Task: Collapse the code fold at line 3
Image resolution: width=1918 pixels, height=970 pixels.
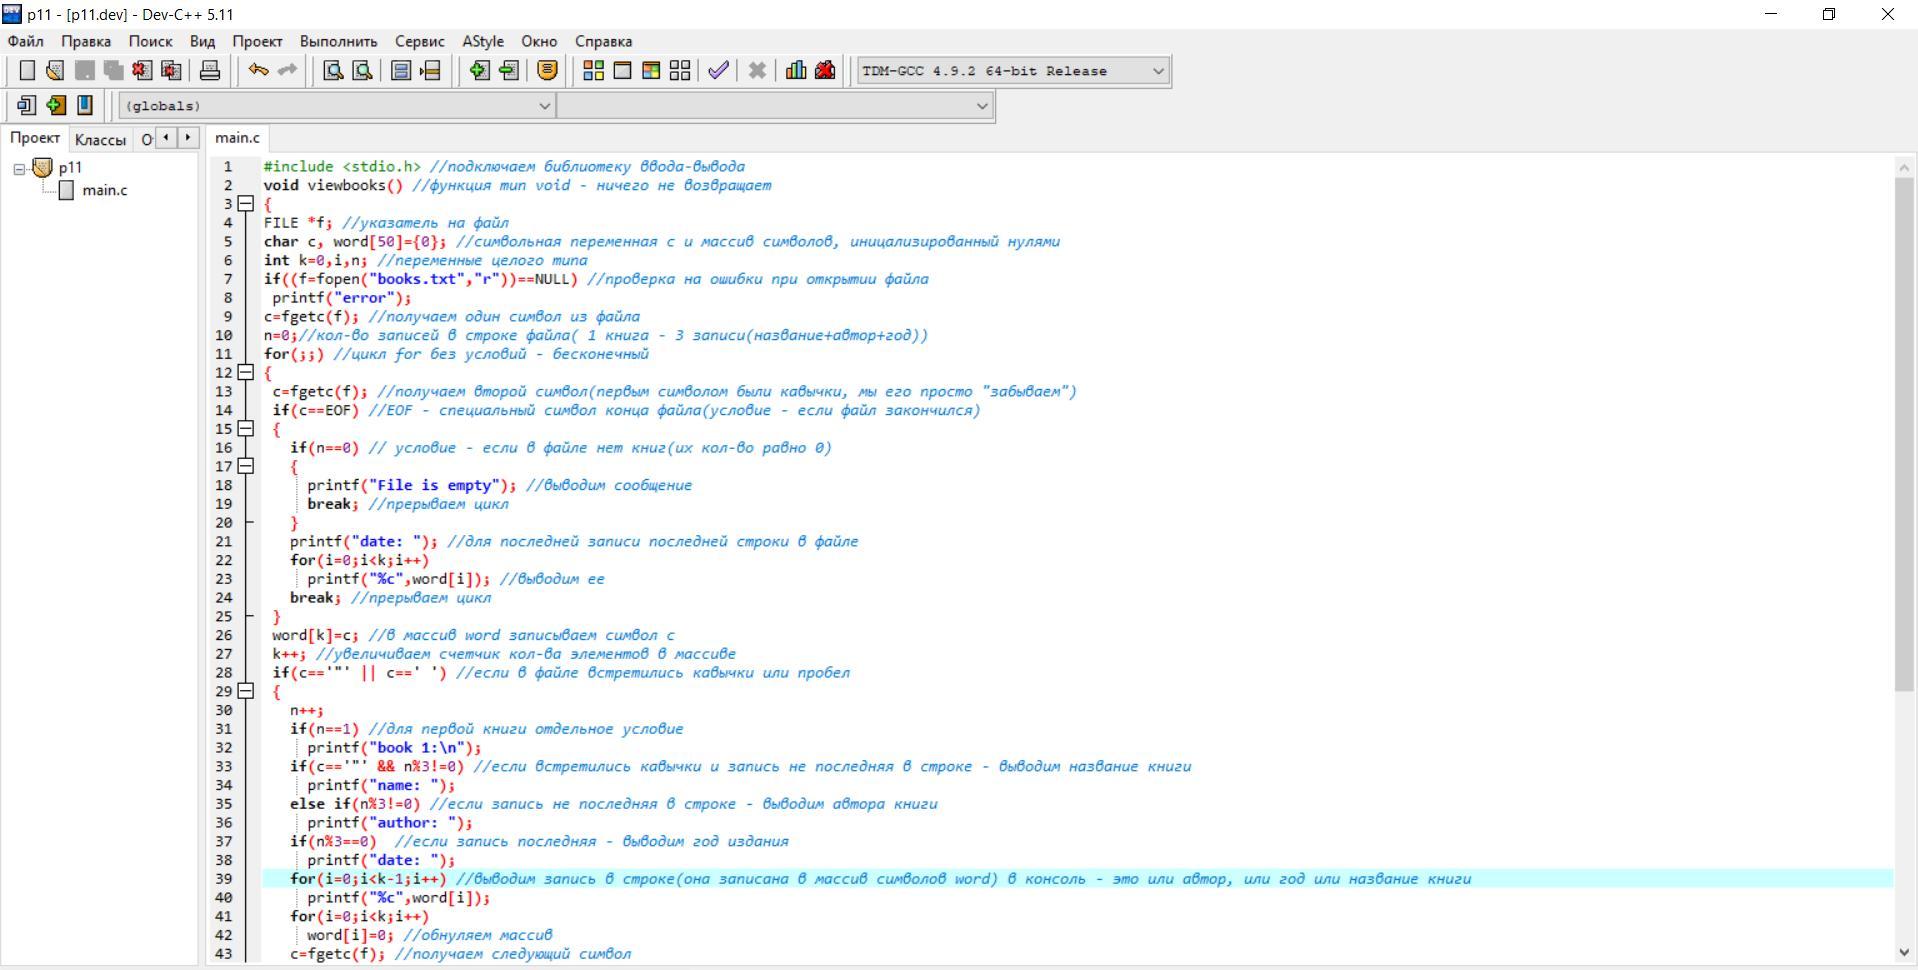Action: [245, 204]
